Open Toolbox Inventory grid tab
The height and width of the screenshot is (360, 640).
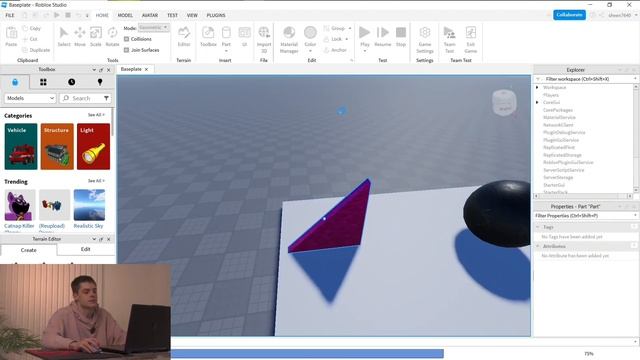(x=43, y=82)
